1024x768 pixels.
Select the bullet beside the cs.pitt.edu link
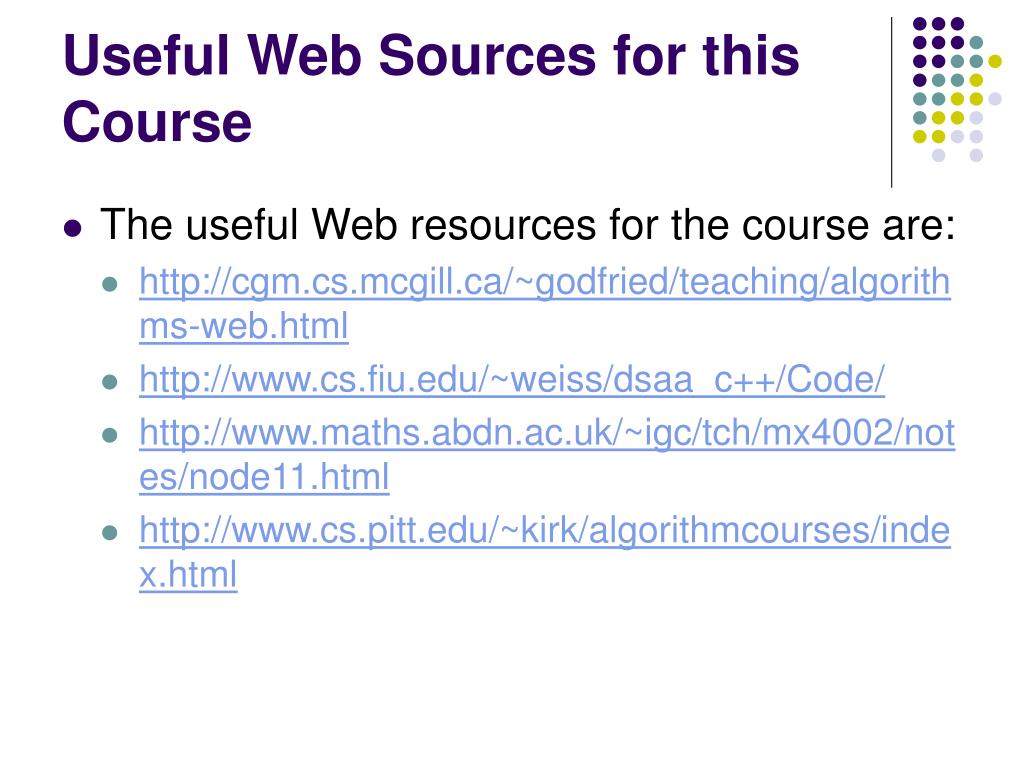111,534
